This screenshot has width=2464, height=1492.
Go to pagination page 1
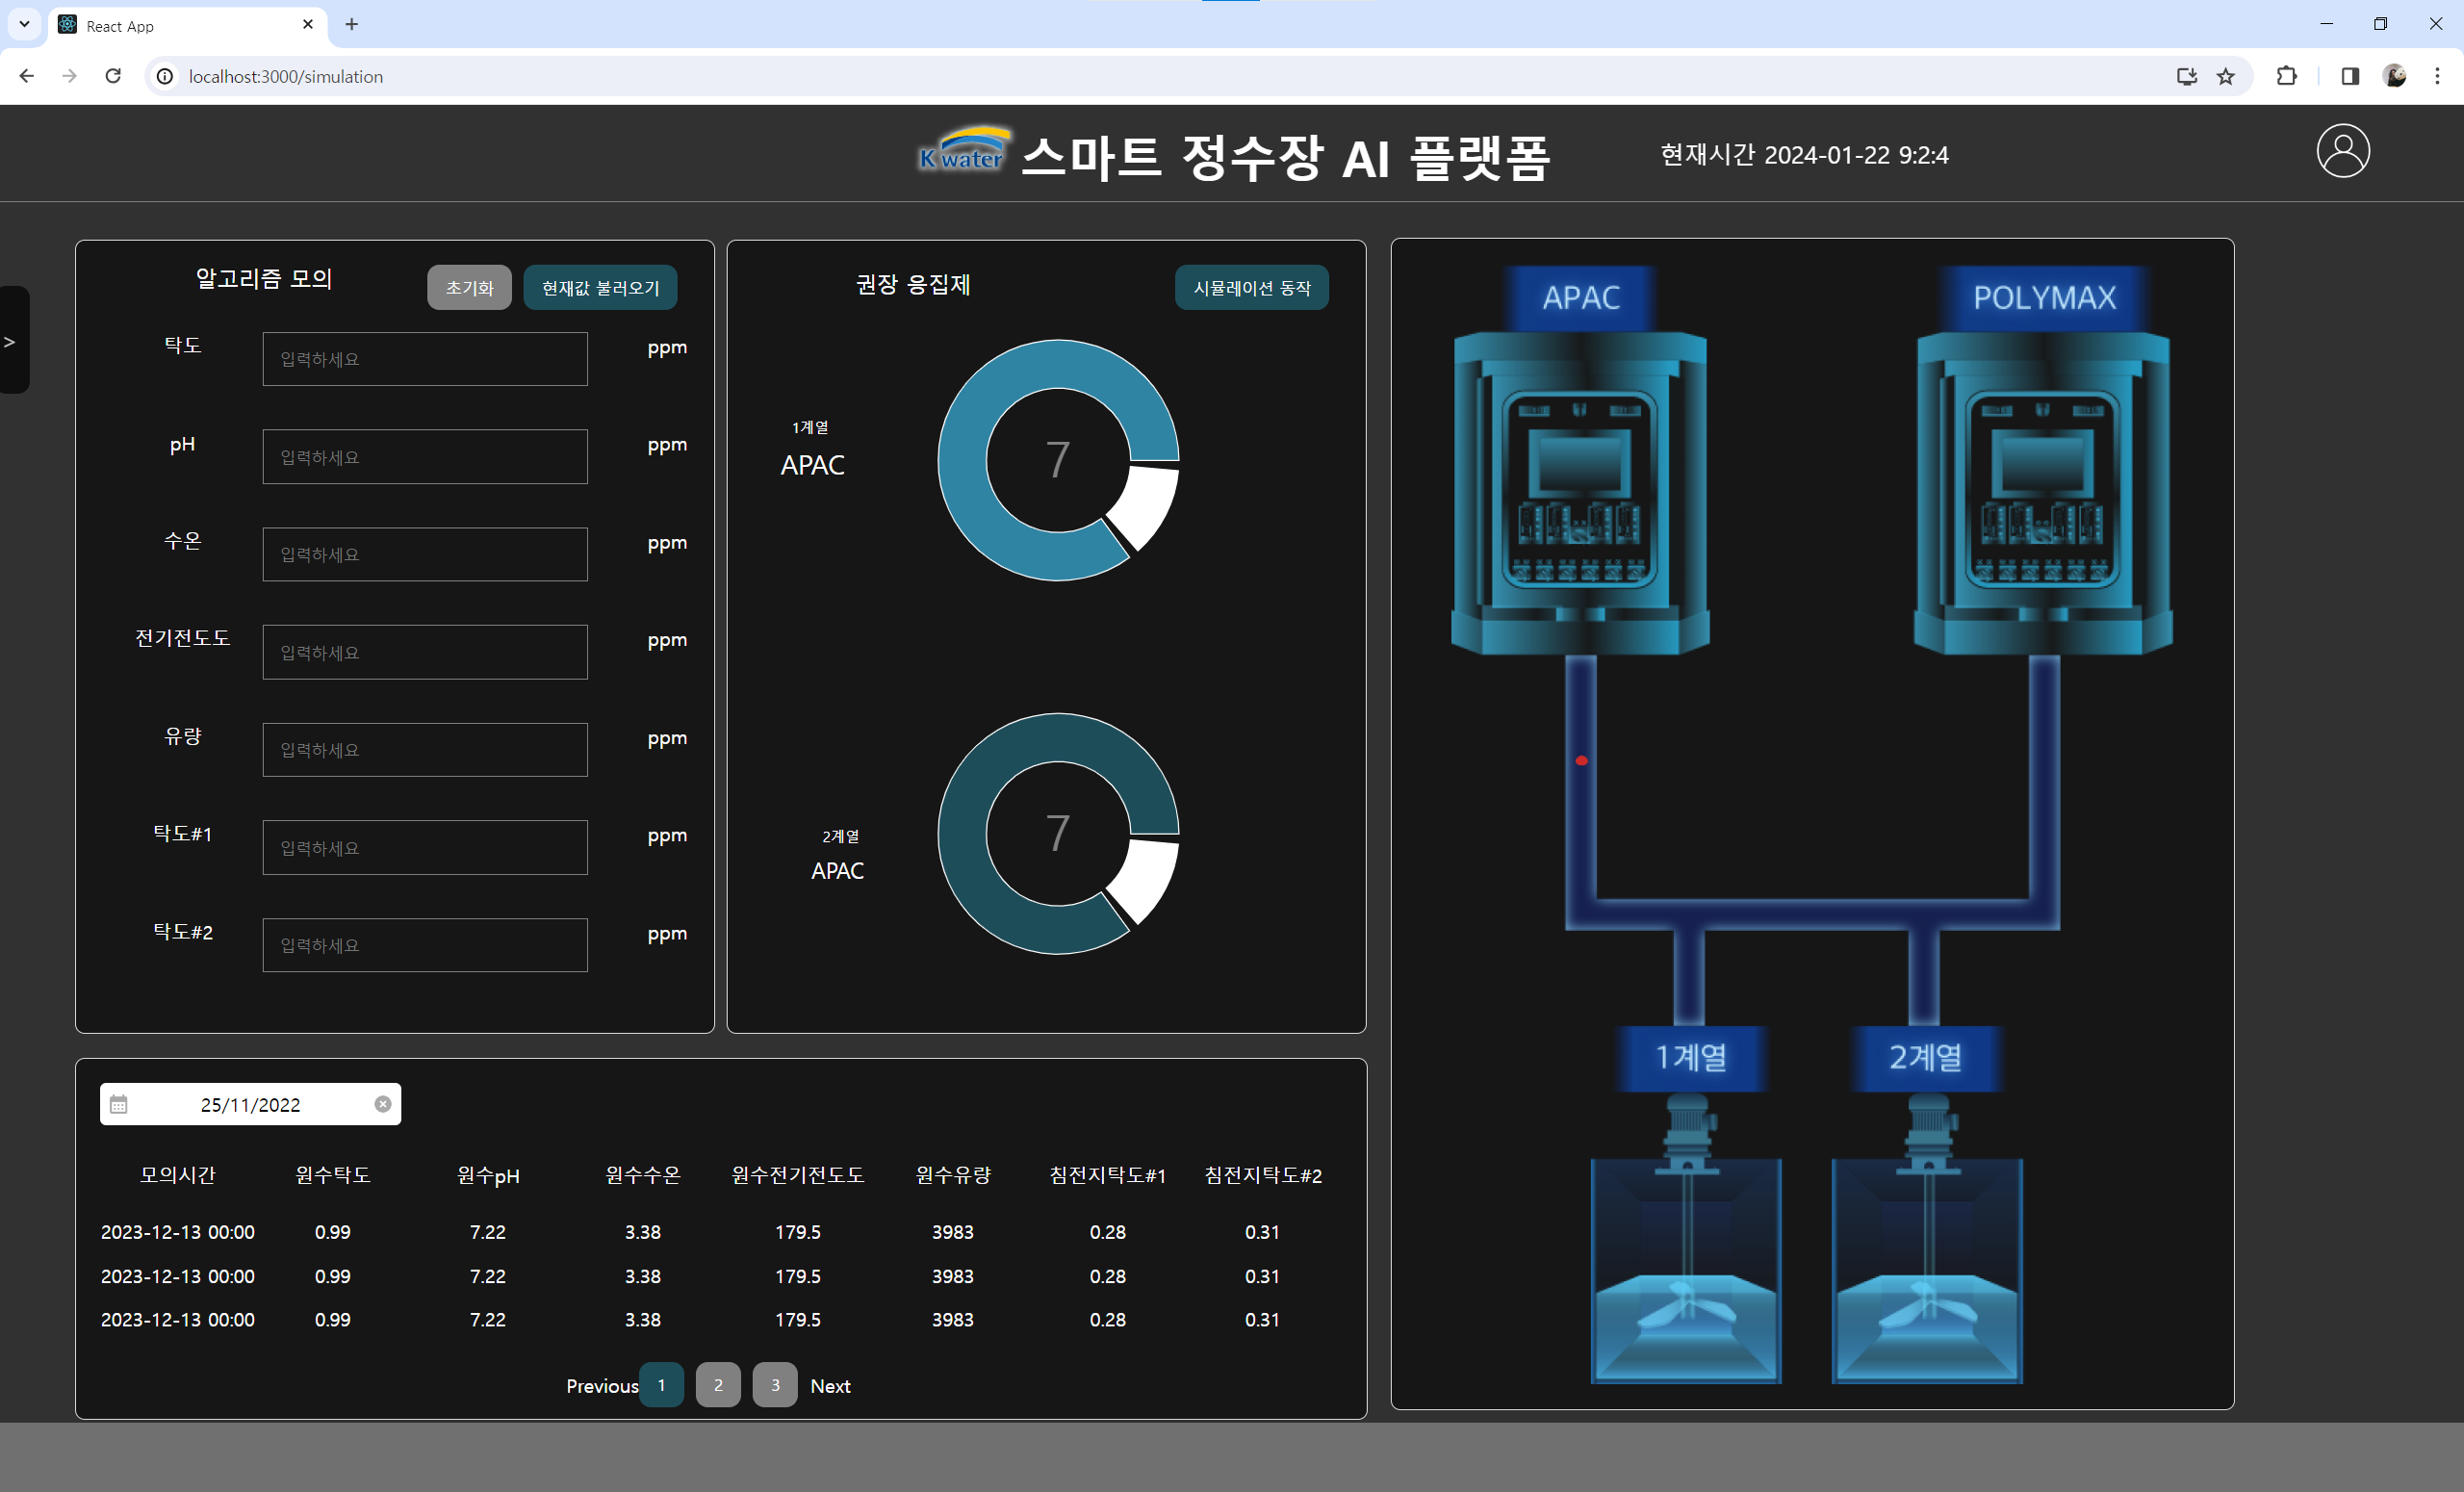click(661, 1385)
